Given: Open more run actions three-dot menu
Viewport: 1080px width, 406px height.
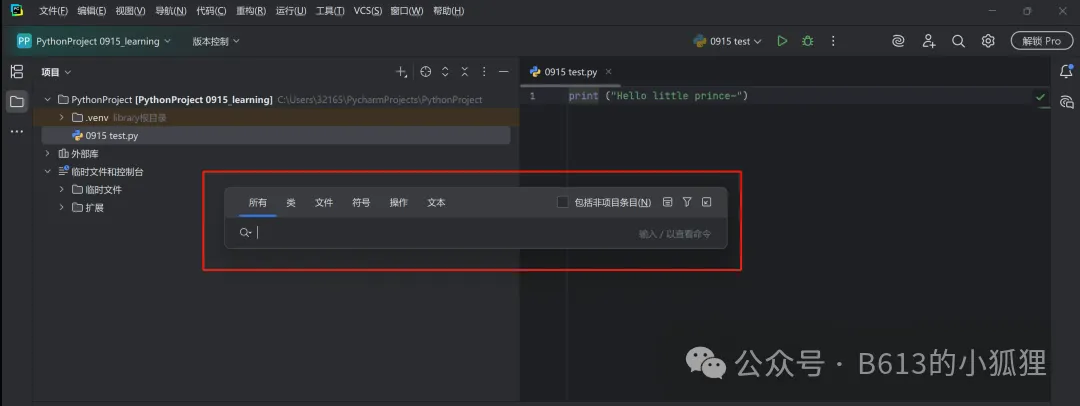Looking at the screenshot, I should pos(833,41).
